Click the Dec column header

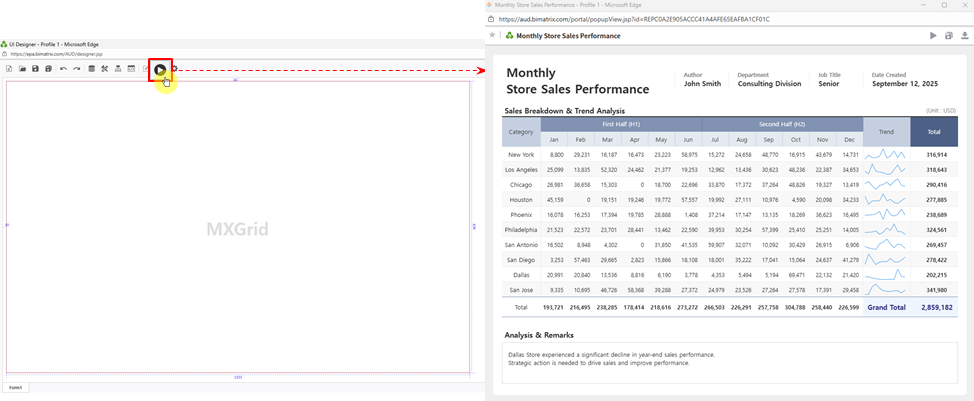pyautogui.click(x=849, y=140)
